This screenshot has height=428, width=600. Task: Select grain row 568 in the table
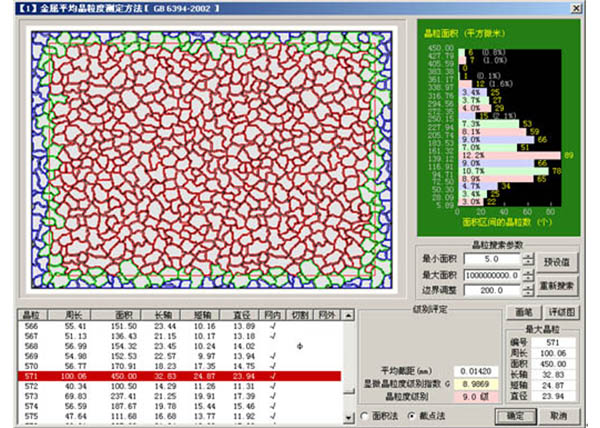tap(179, 346)
